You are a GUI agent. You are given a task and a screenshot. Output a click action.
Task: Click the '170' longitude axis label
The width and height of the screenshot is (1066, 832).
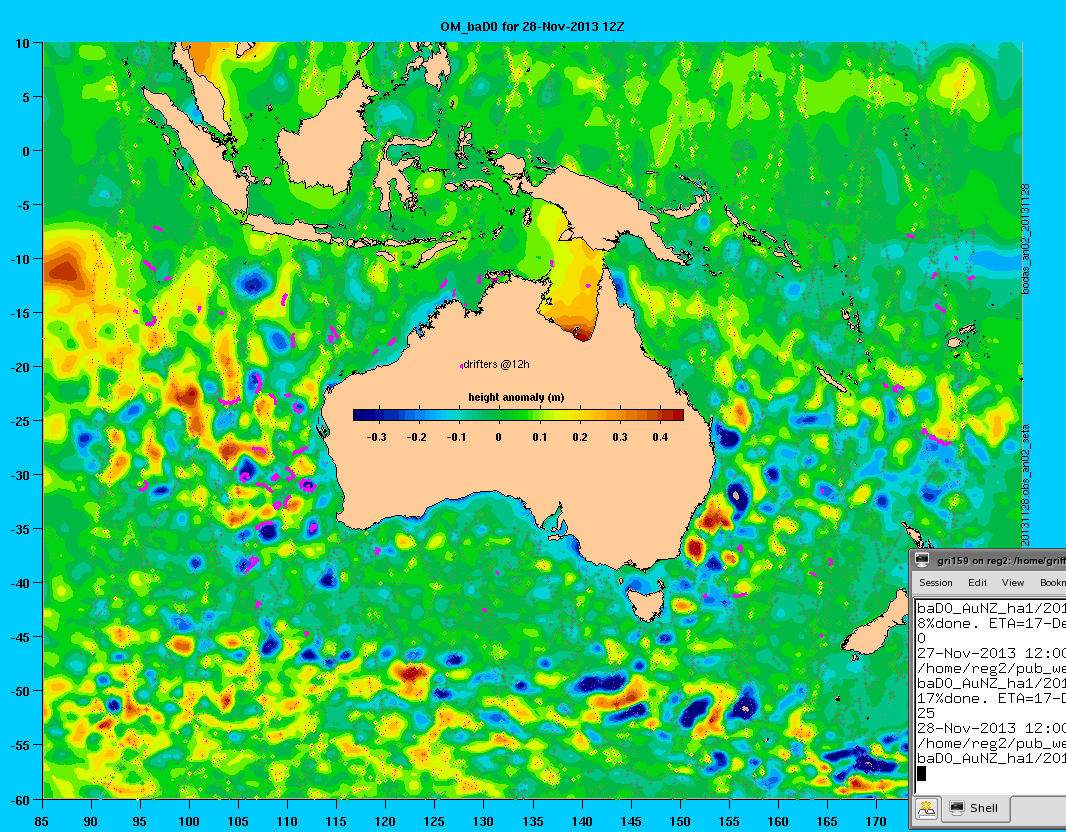pyautogui.click(x=876, y=821)
